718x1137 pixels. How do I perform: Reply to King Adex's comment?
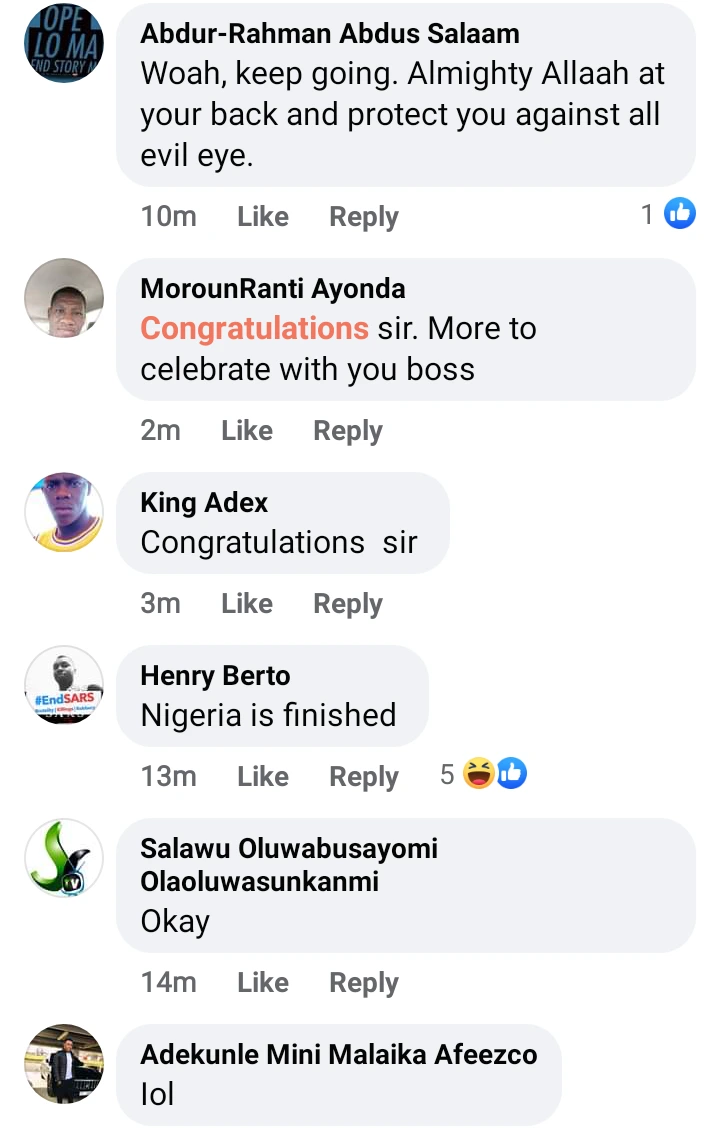coord(348,604)
